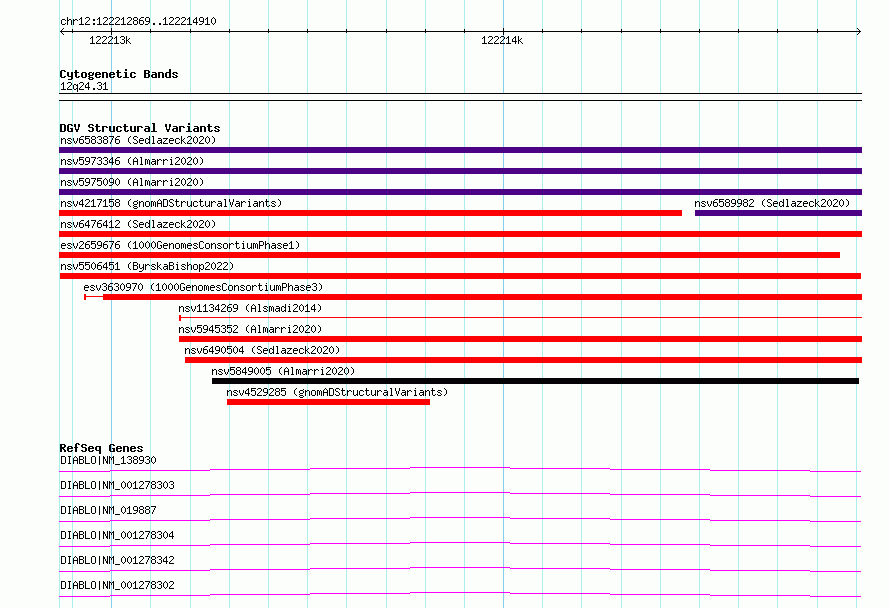Click the 122214k ruler label
Viewport: 890px width, 608px height.
tap(502, 40)
